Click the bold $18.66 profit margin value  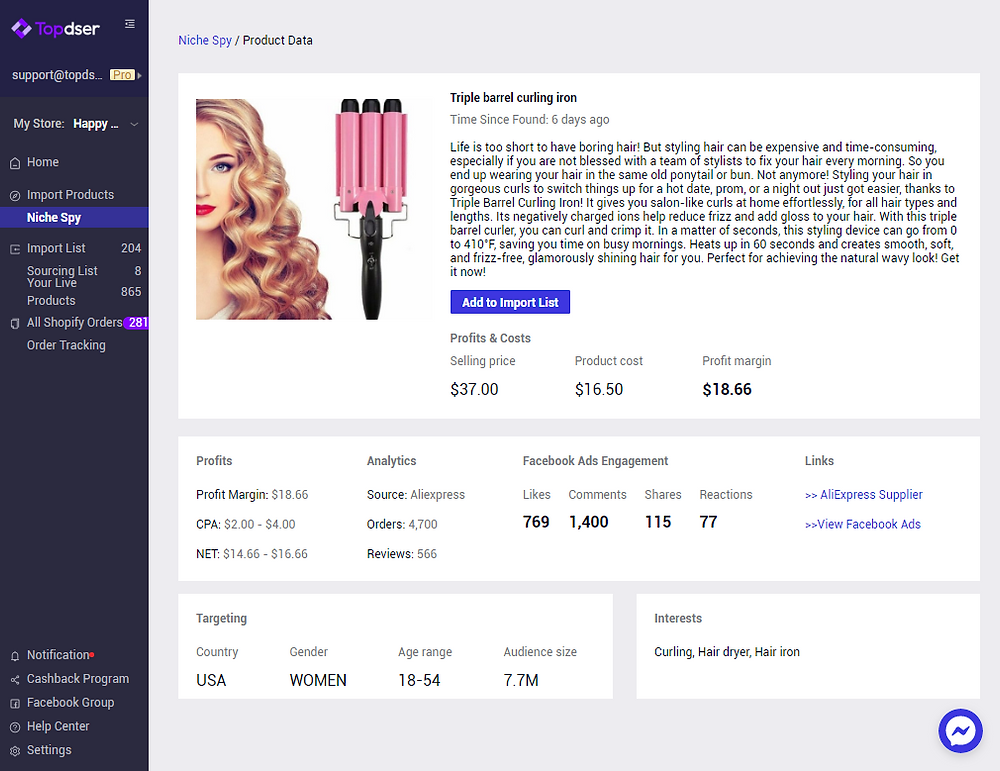point(727,389)
